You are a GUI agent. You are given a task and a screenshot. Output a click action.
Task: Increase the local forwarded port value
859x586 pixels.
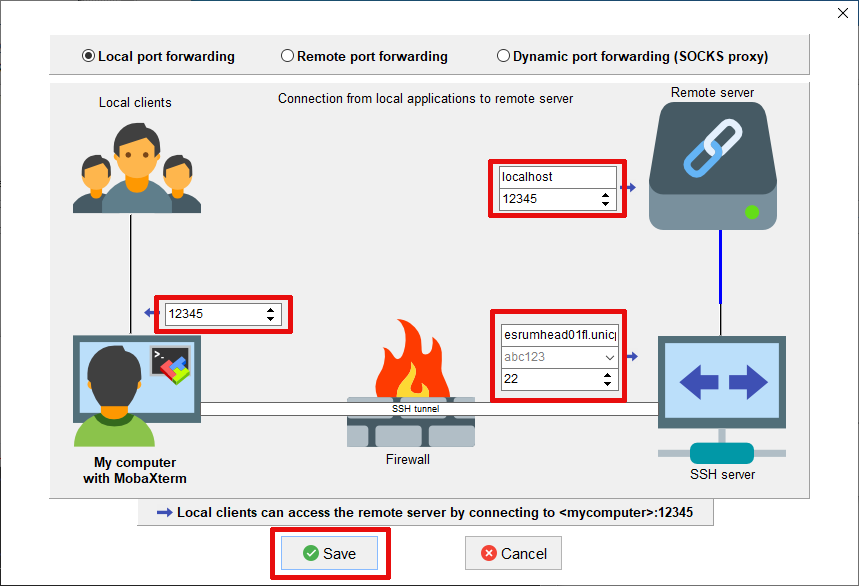pos(270,310)
